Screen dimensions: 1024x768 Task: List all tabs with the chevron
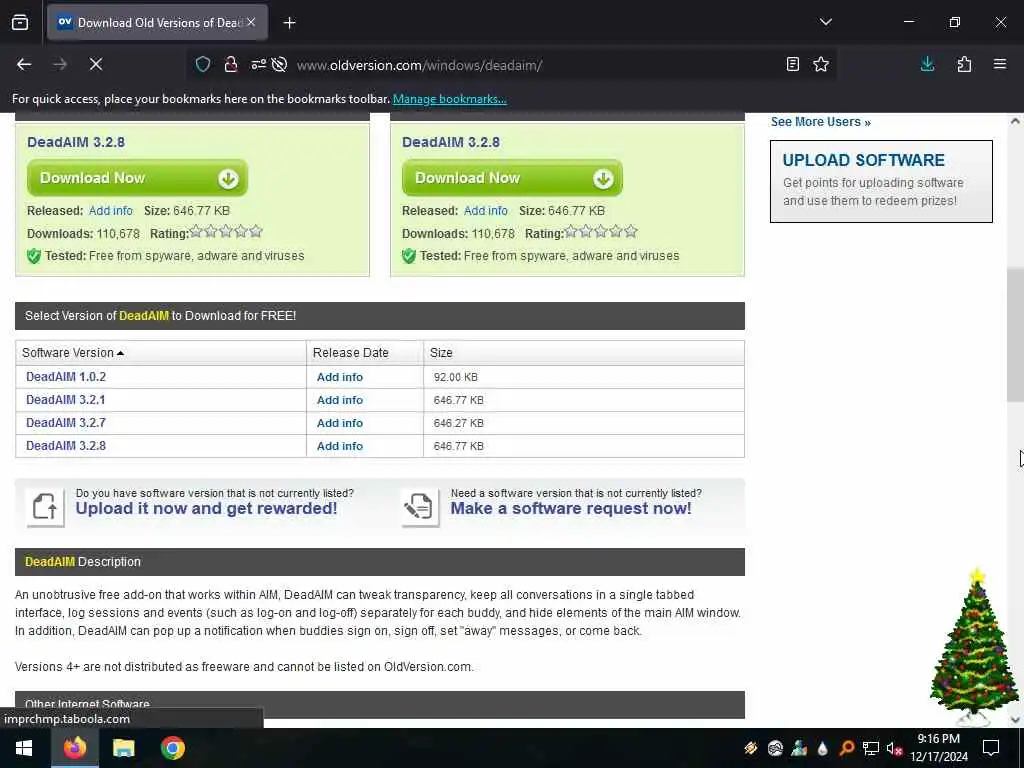click(825, 22)
